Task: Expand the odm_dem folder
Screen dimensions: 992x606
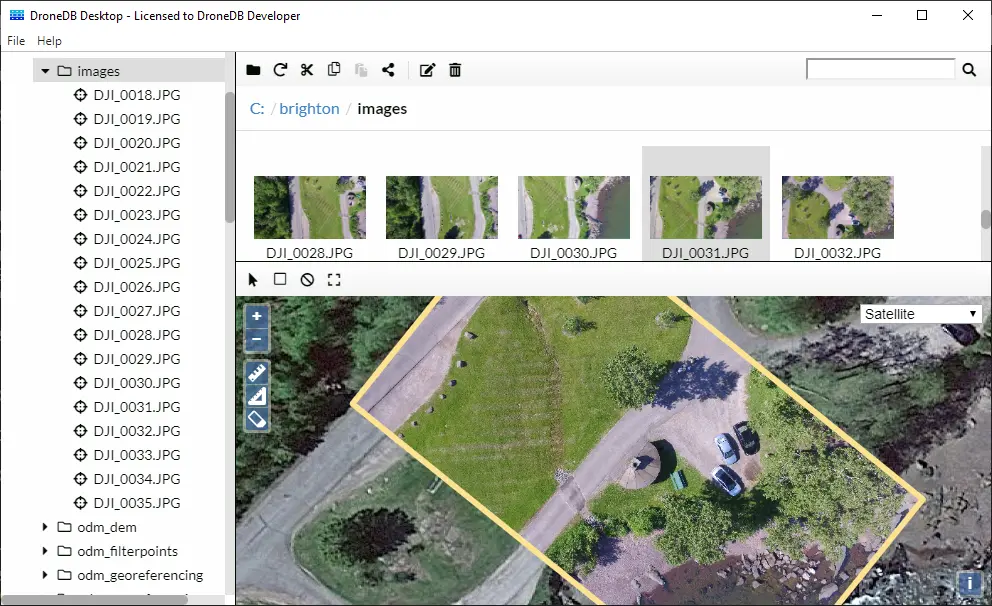Action: click(45, 527)
